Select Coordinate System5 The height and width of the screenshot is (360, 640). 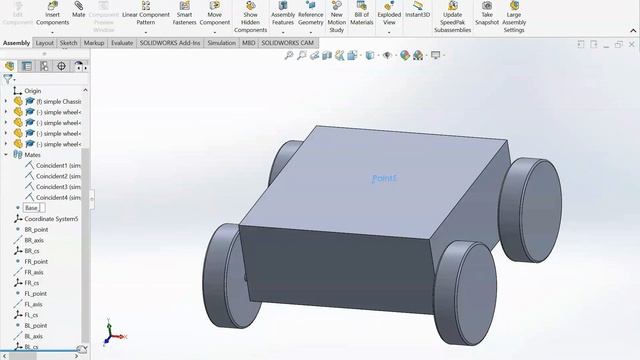pyautogui.click(x=51, y=219)
